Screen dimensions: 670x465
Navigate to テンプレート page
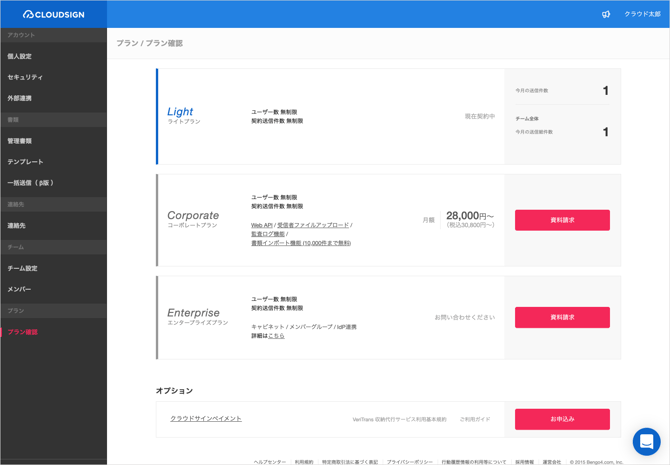(x=26, y=162)
